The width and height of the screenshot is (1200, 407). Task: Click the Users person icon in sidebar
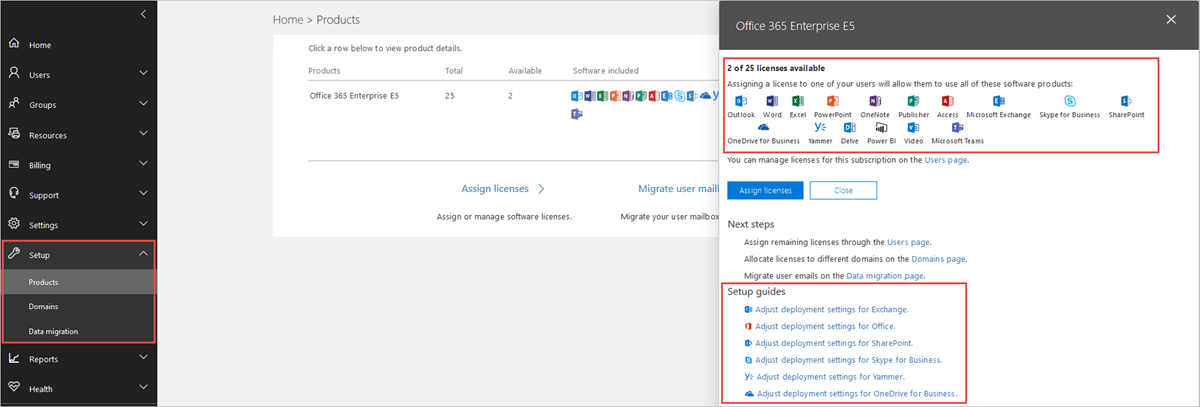[x=14, y=74]
